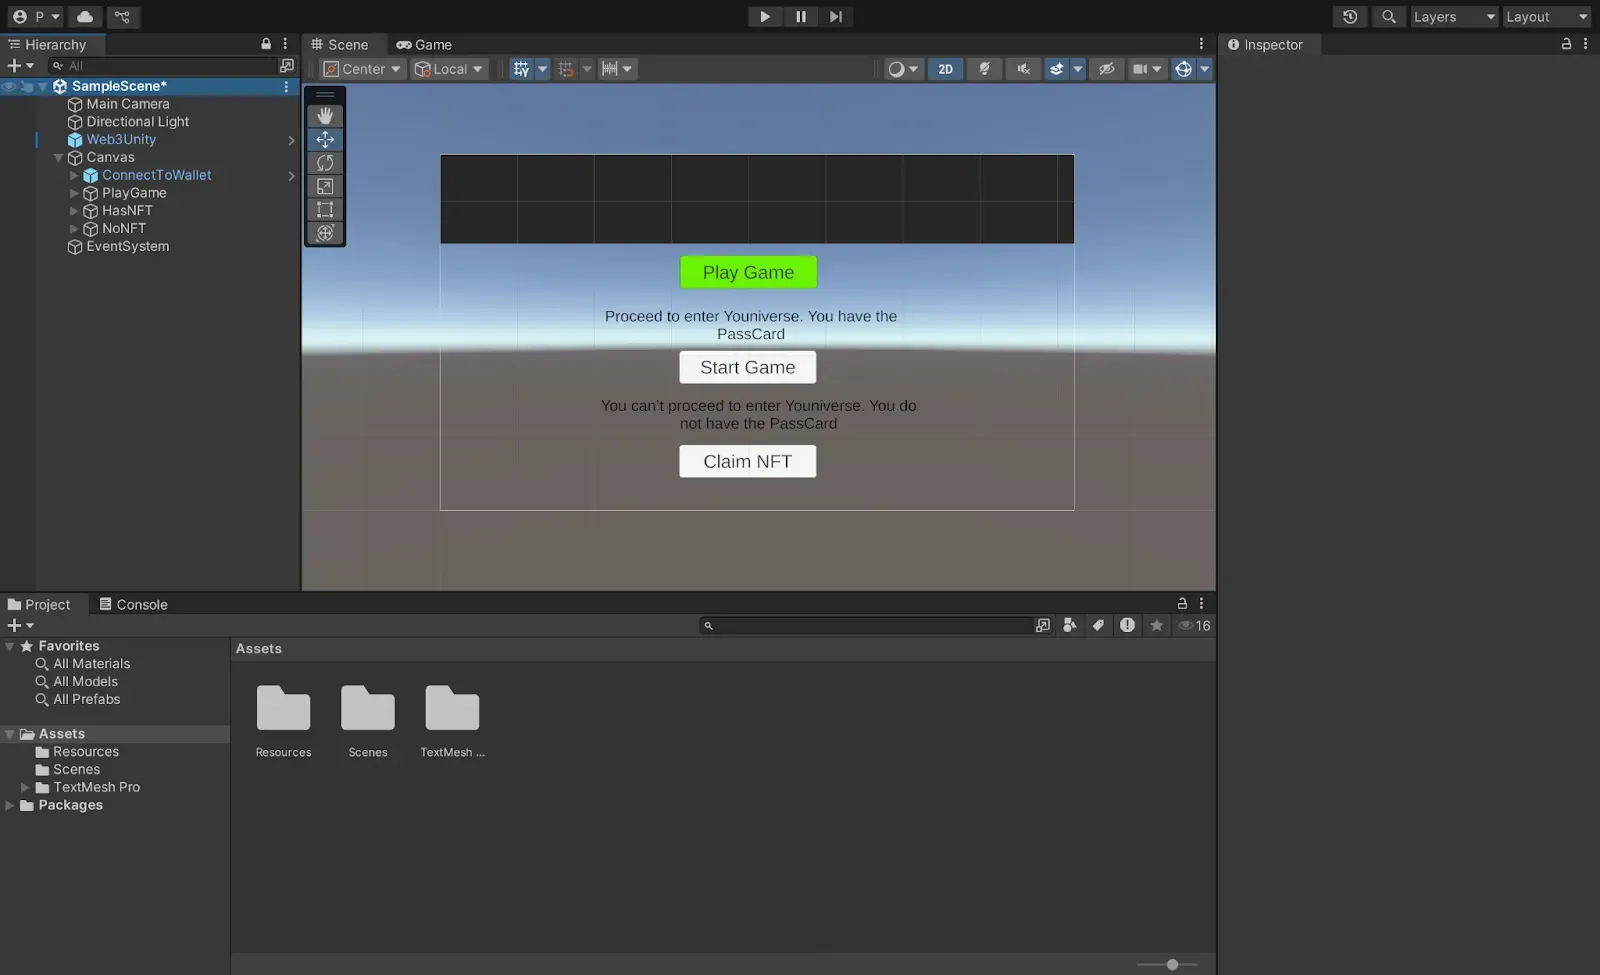Select the Scale tool
Image resolution: width=1600 pixels, height=975 pixels.
point(325,186)
